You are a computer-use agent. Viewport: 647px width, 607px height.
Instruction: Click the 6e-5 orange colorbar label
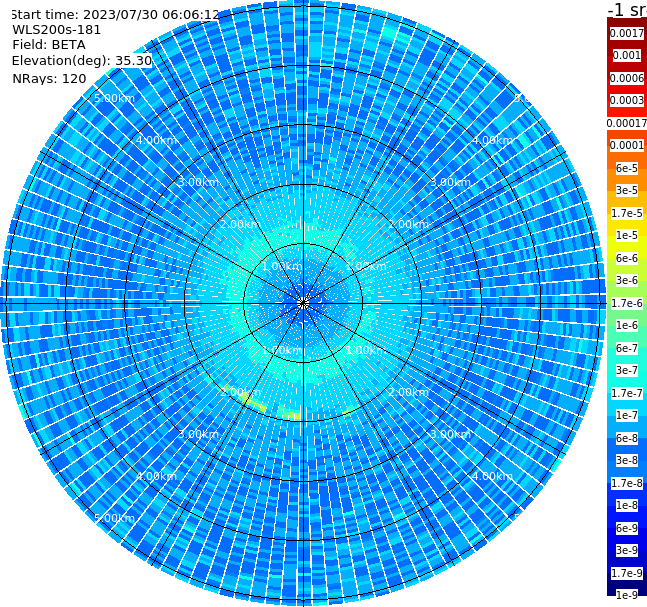click(627, 168)
